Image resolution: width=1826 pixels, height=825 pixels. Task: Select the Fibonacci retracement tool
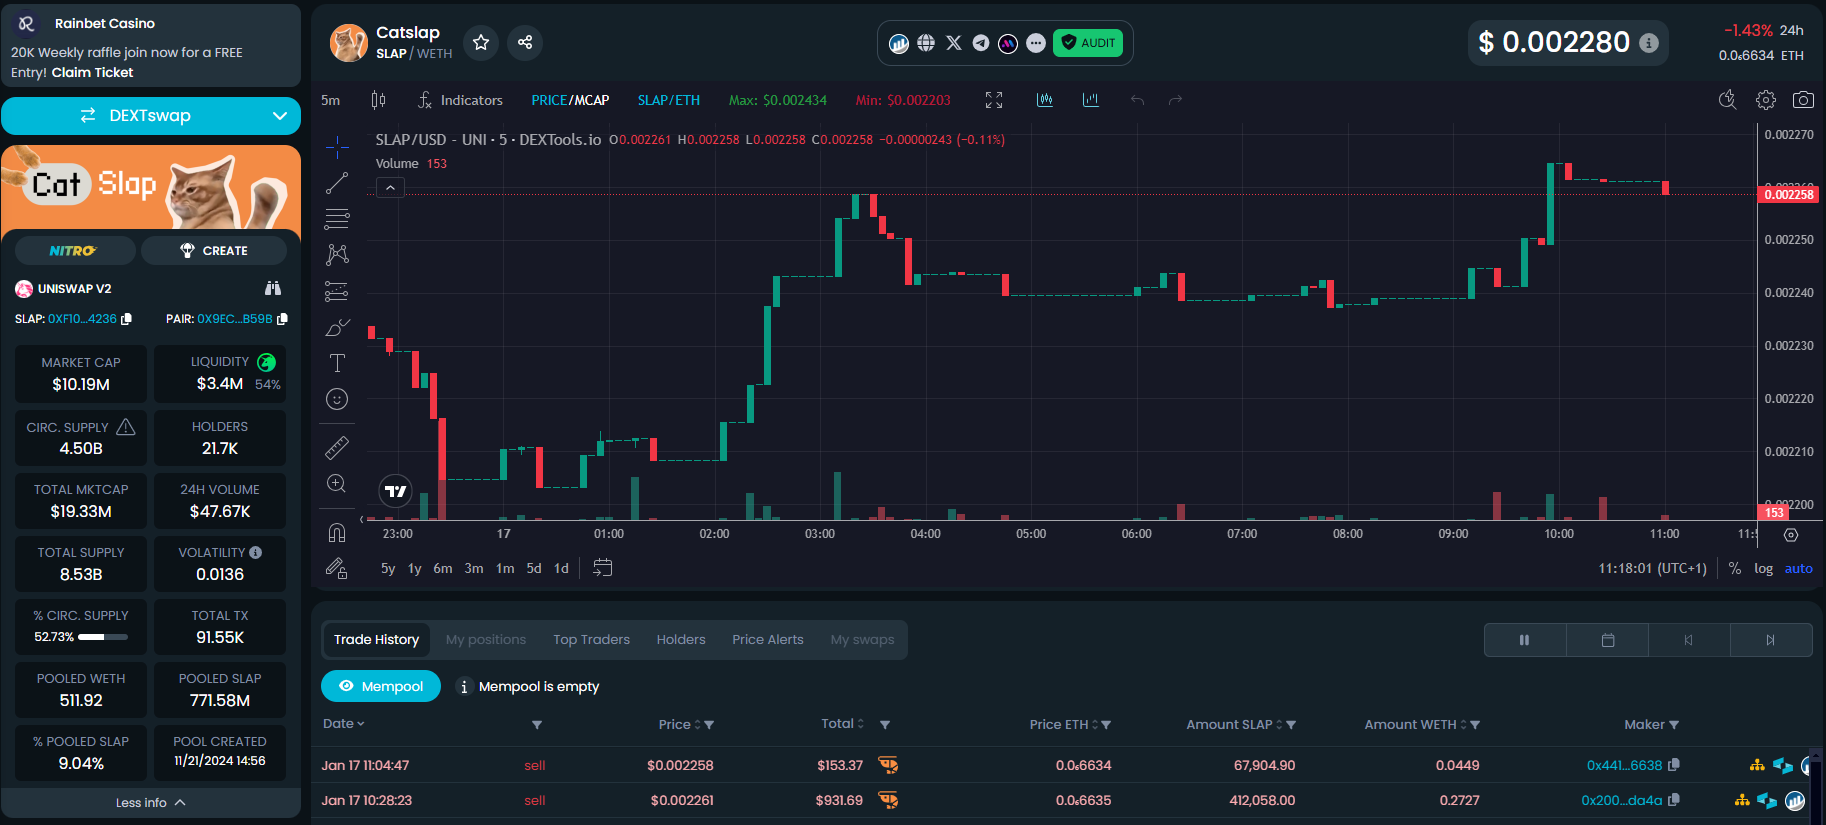pos(337,219)
